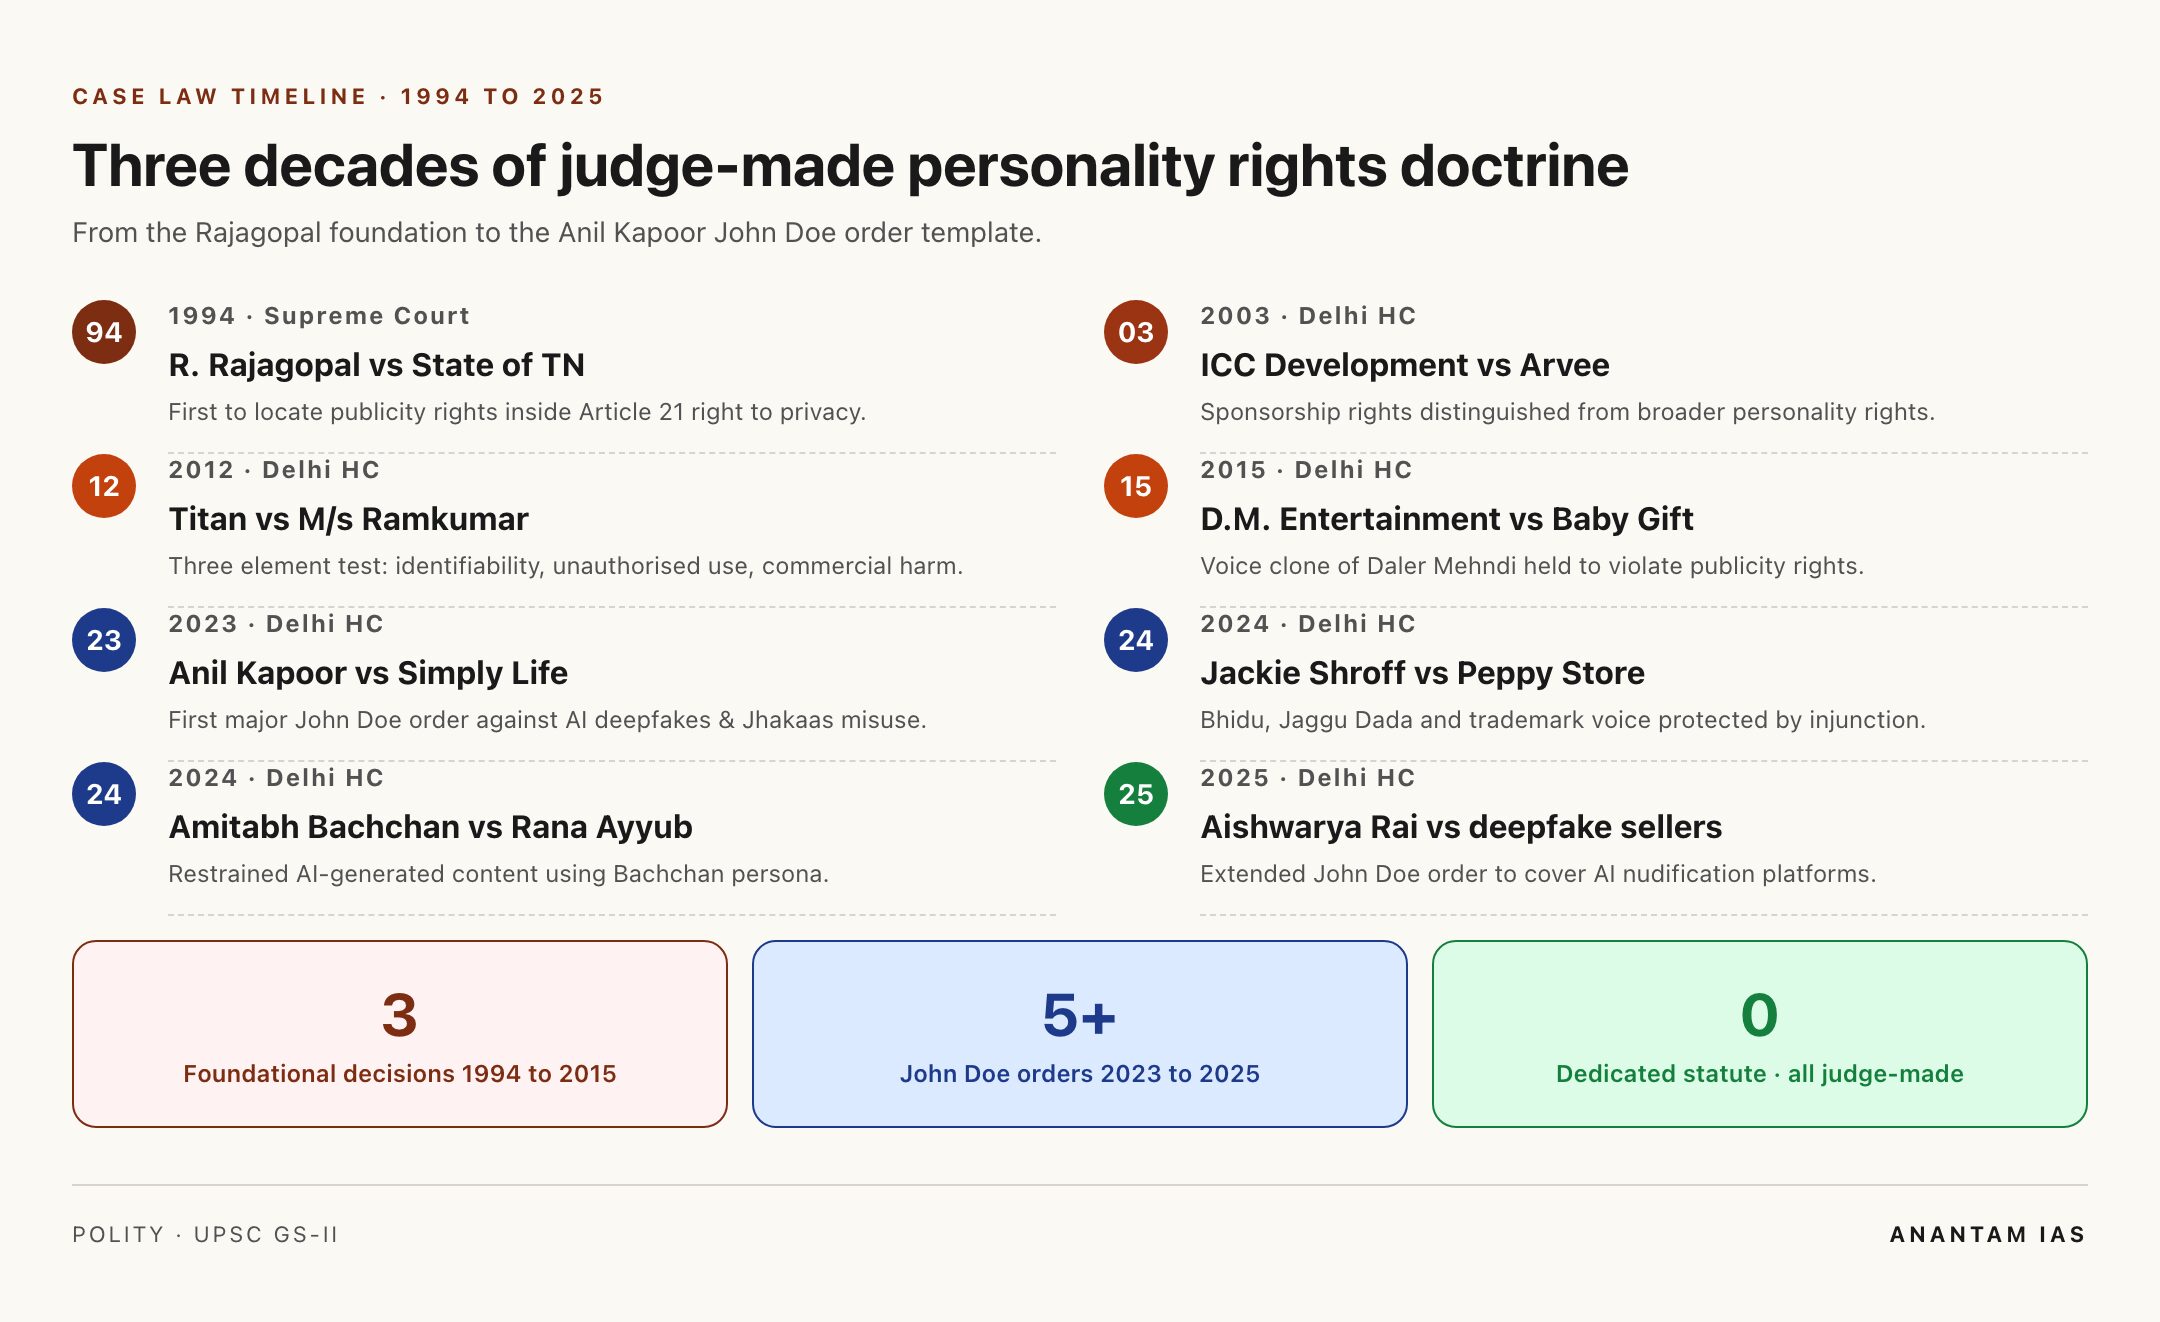Click the 24 badge beside Jackie Shroff
Screen dimensions: 2160x1322
1136,640
